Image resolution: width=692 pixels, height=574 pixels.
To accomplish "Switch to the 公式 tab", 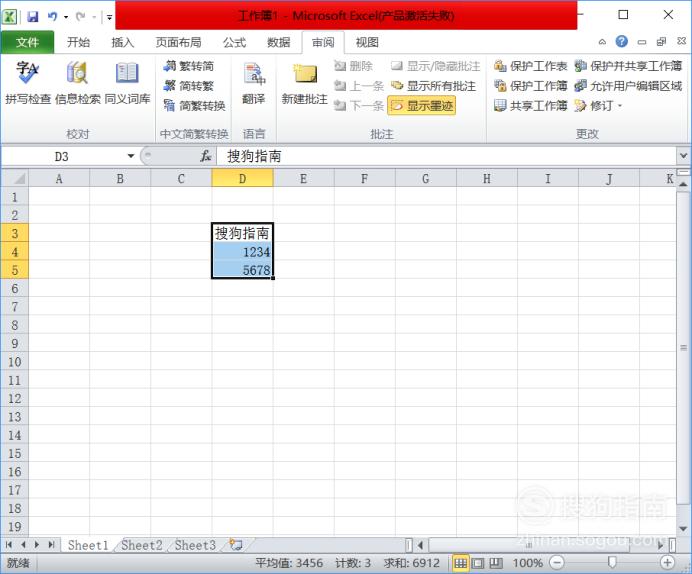I will point(234,42).
